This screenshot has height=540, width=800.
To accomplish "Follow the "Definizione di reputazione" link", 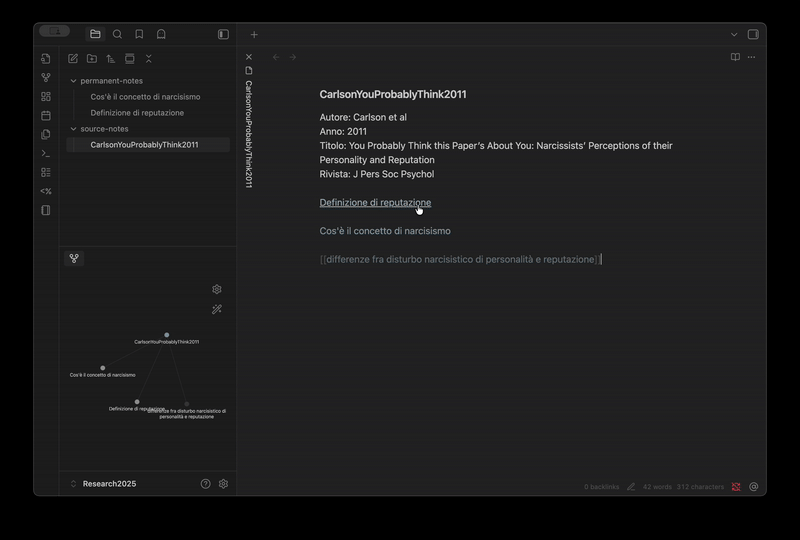I will point(375,203).
